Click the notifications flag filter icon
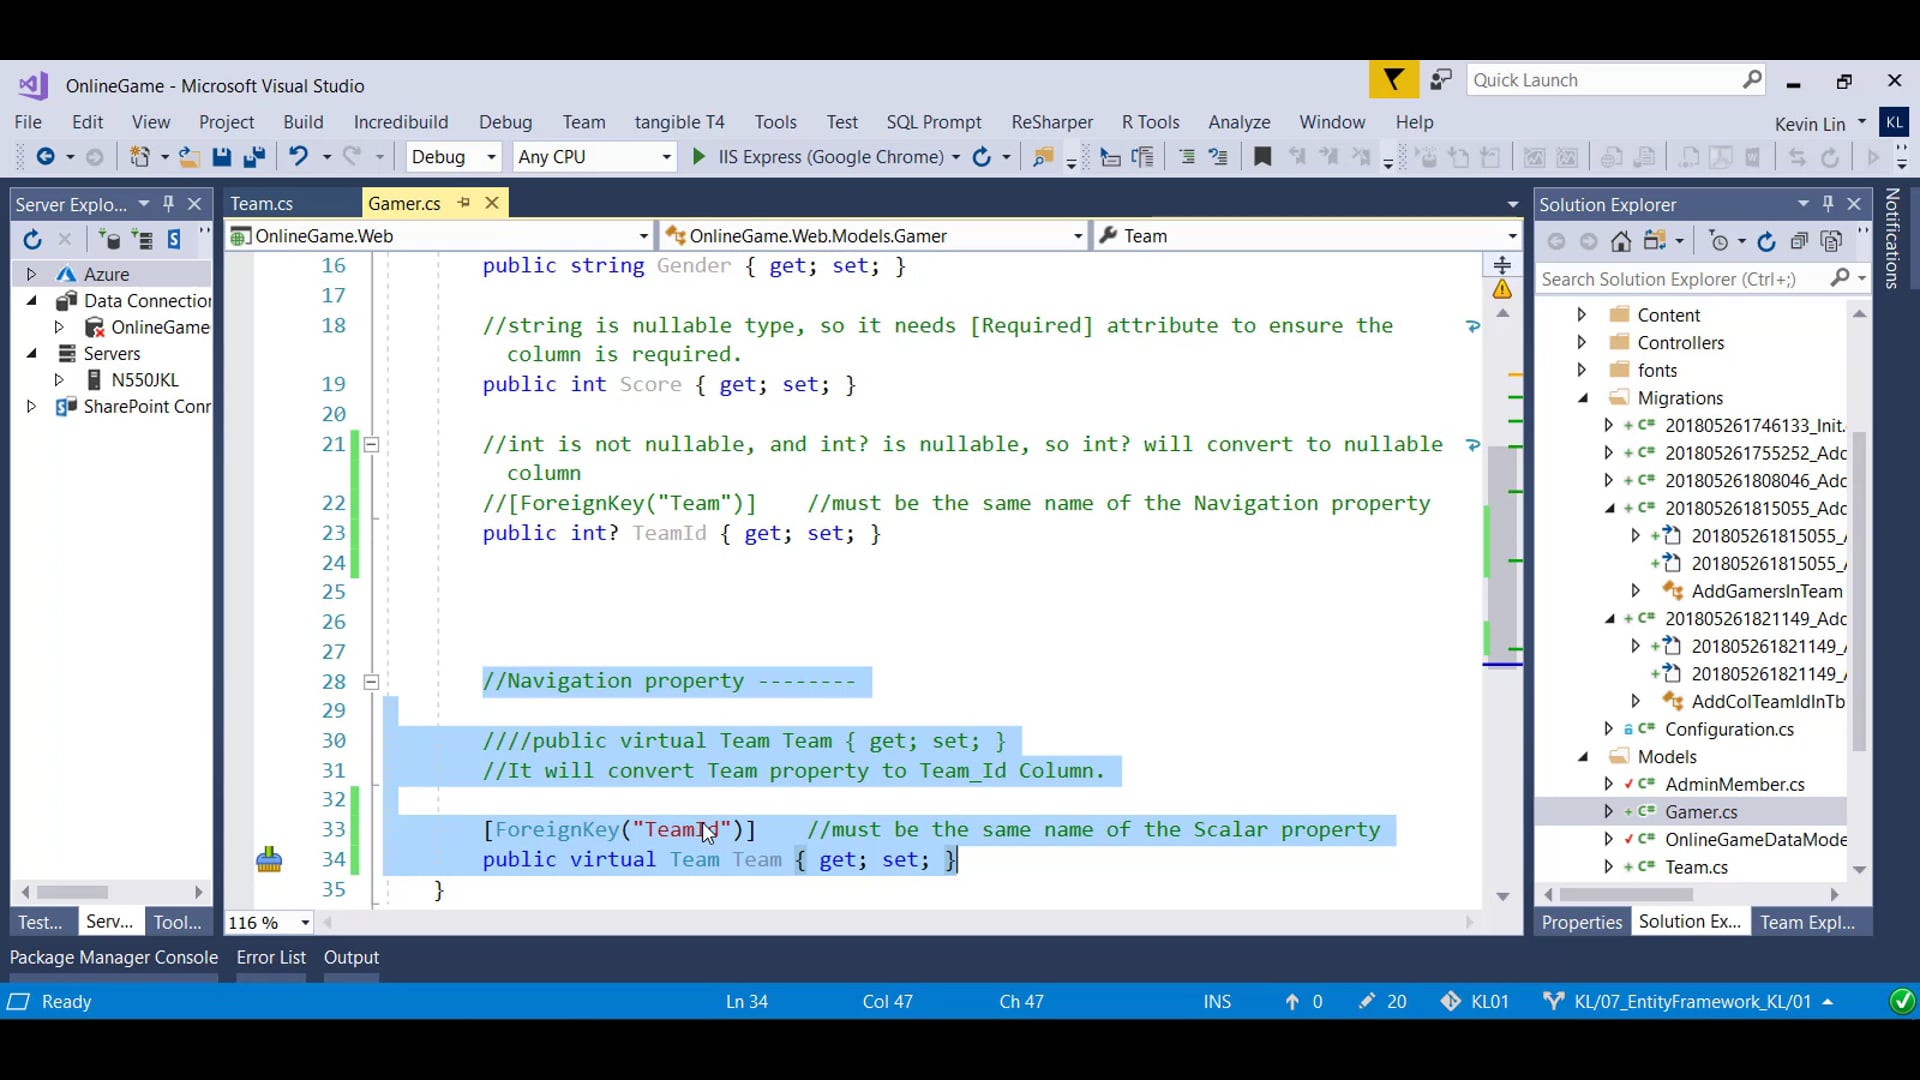The height and width of the screenshot is (1080, 1920). 1393,80
